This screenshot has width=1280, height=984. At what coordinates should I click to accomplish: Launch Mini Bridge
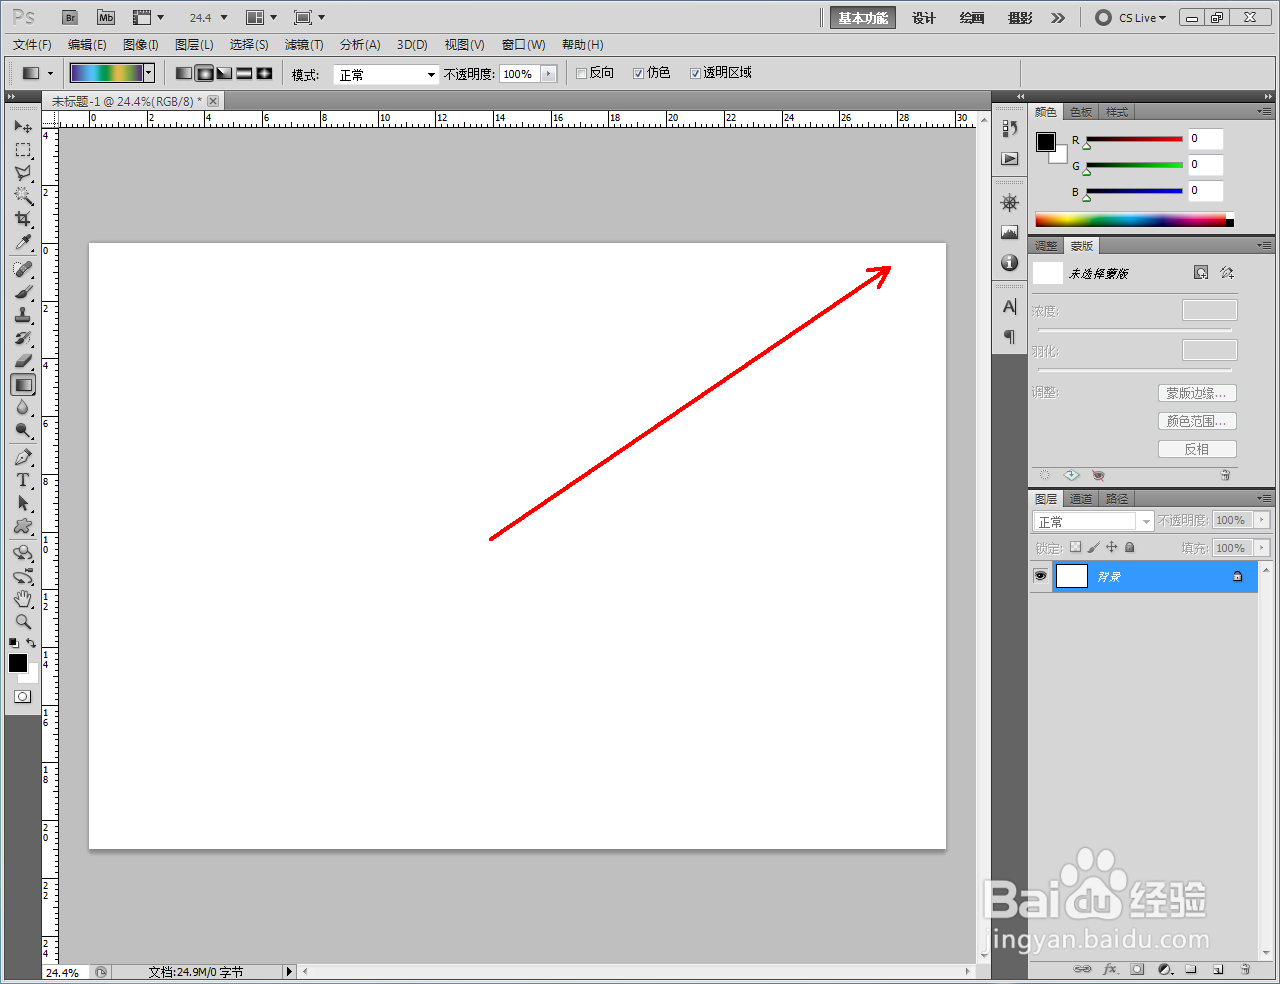106,17
